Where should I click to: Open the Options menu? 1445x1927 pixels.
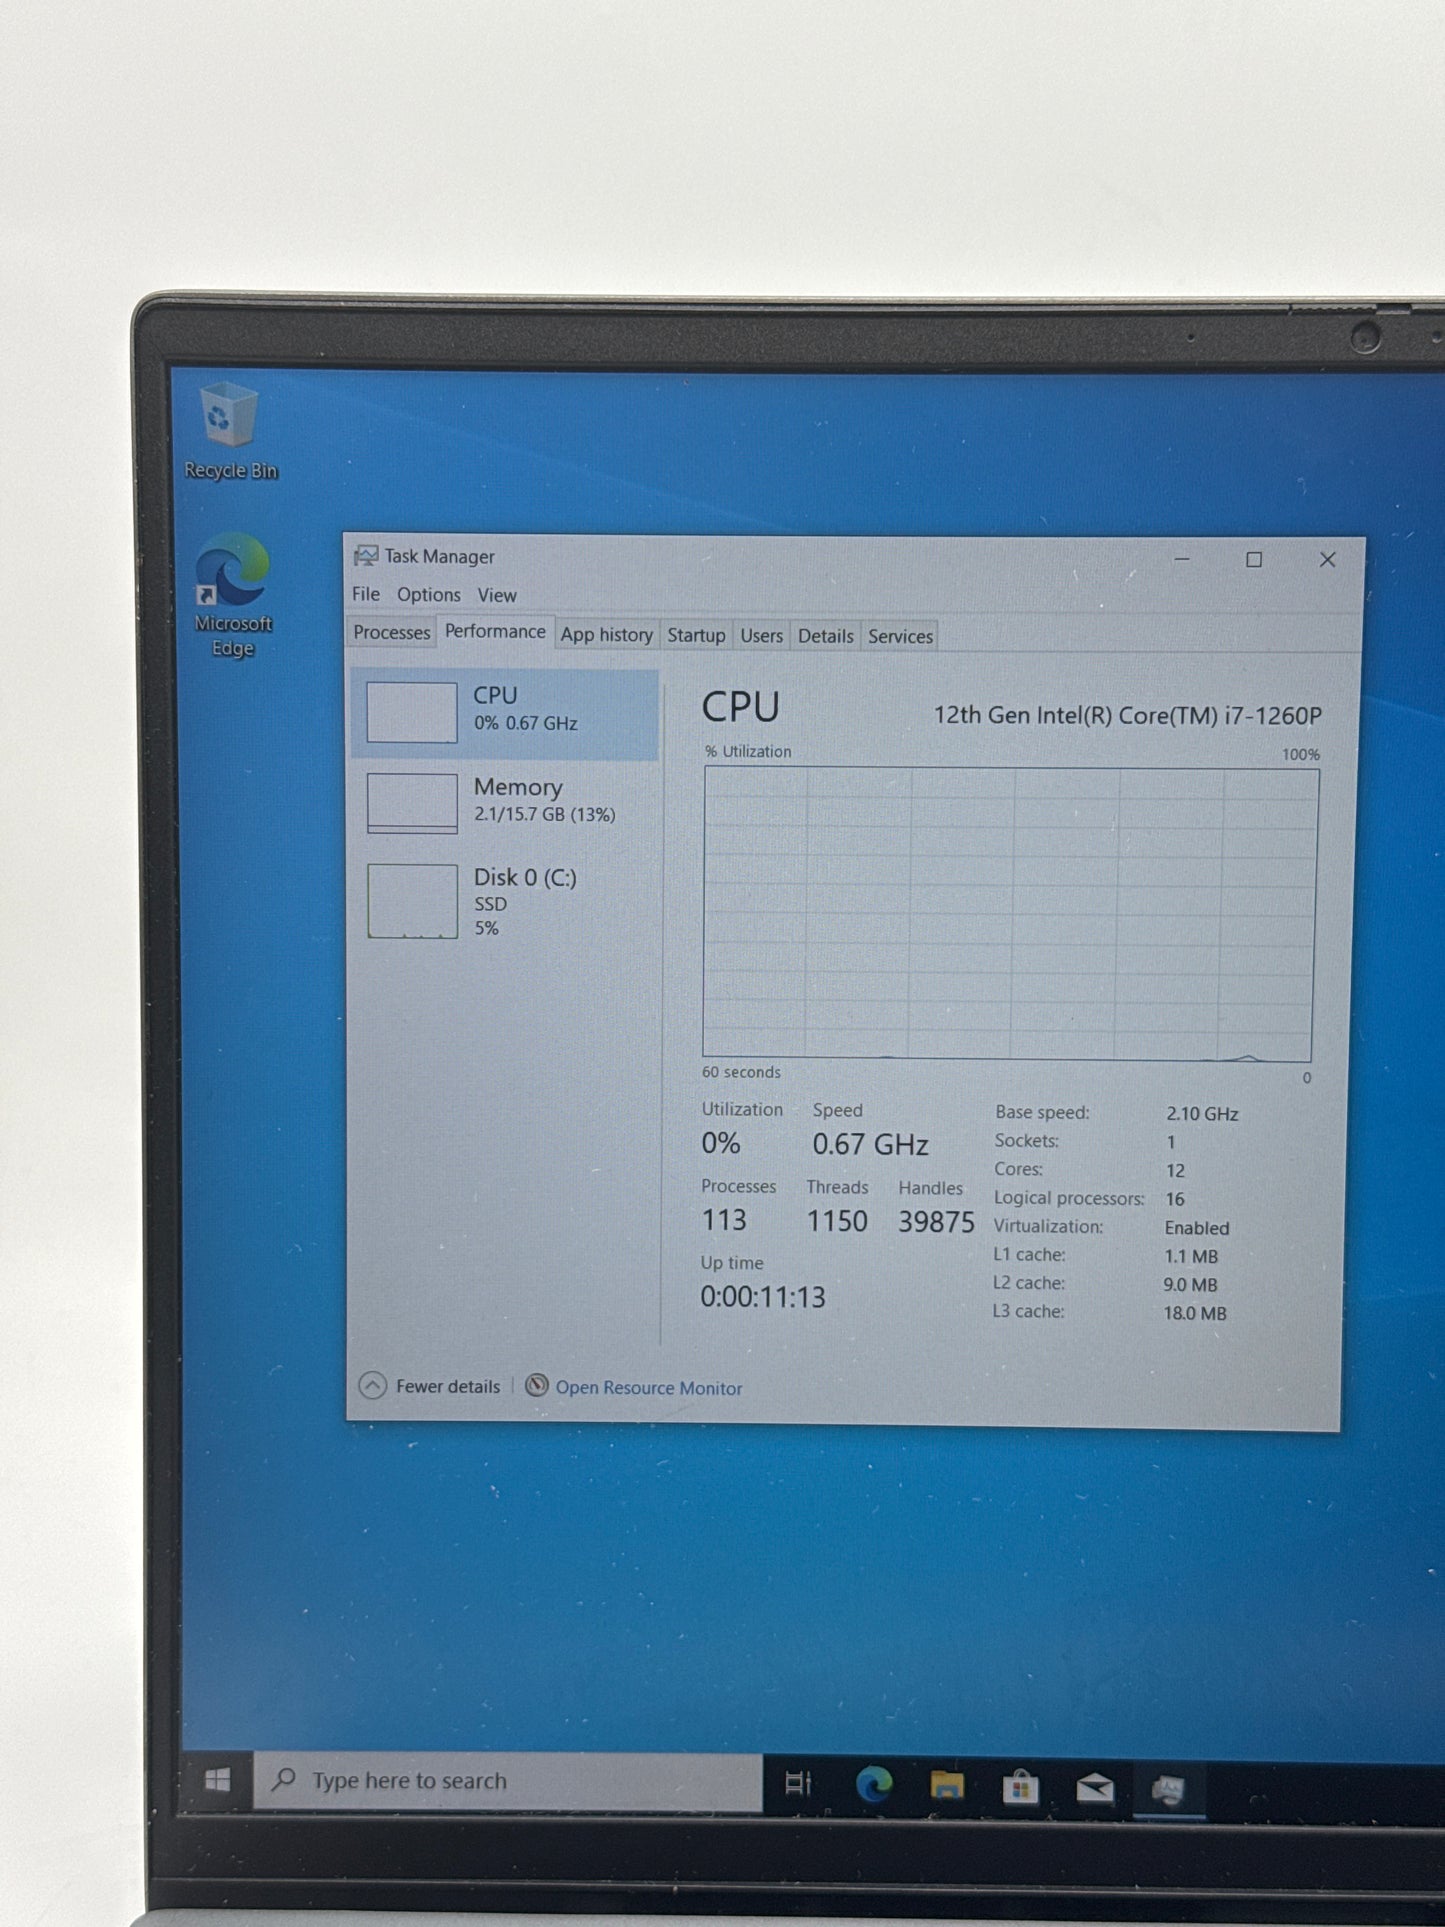point(429,595)
